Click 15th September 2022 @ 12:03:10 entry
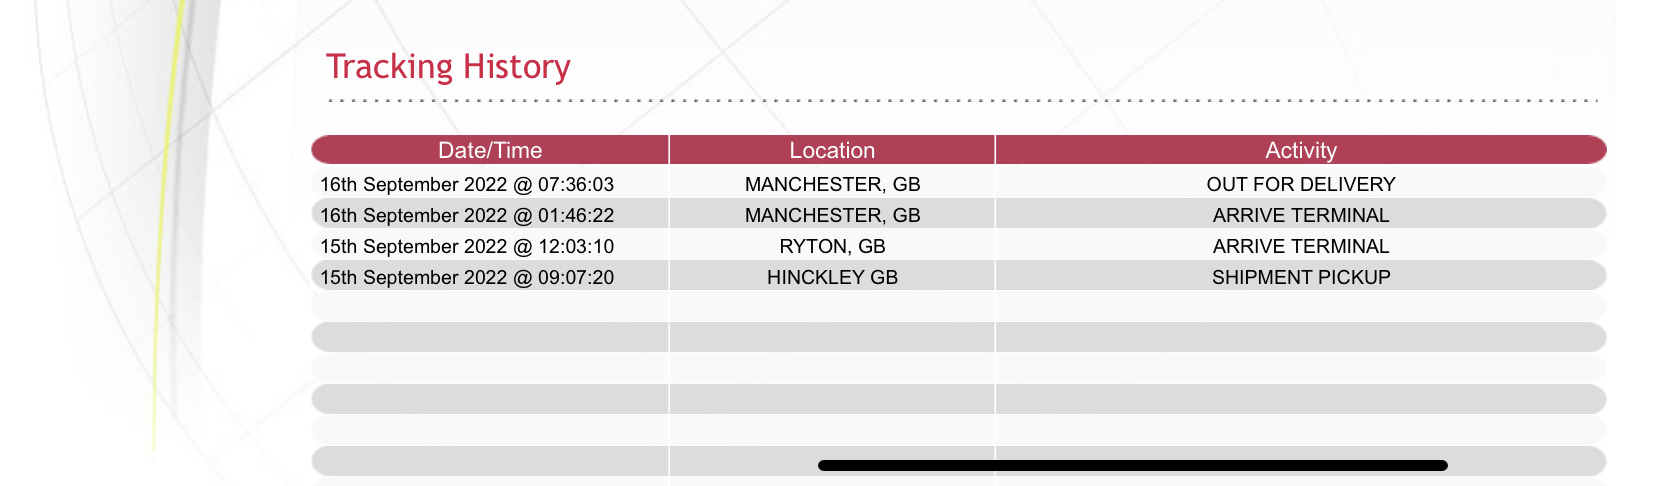 tap(467, 246)
